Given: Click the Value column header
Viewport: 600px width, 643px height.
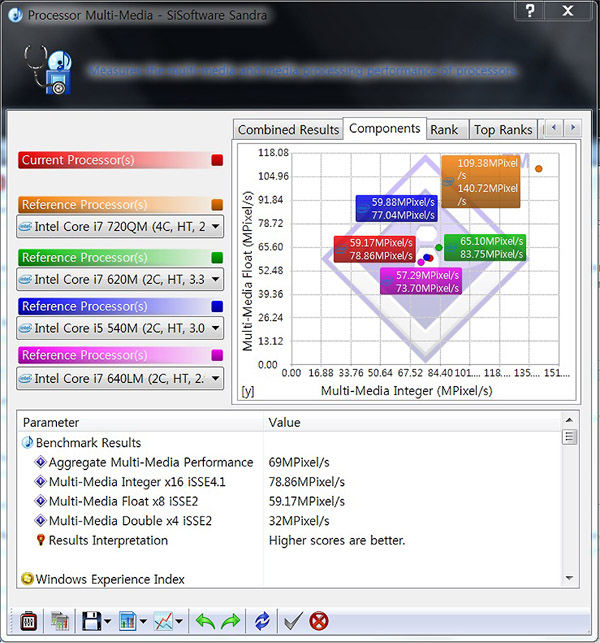Looking at the screenshot, I should (x=412, y=422).
